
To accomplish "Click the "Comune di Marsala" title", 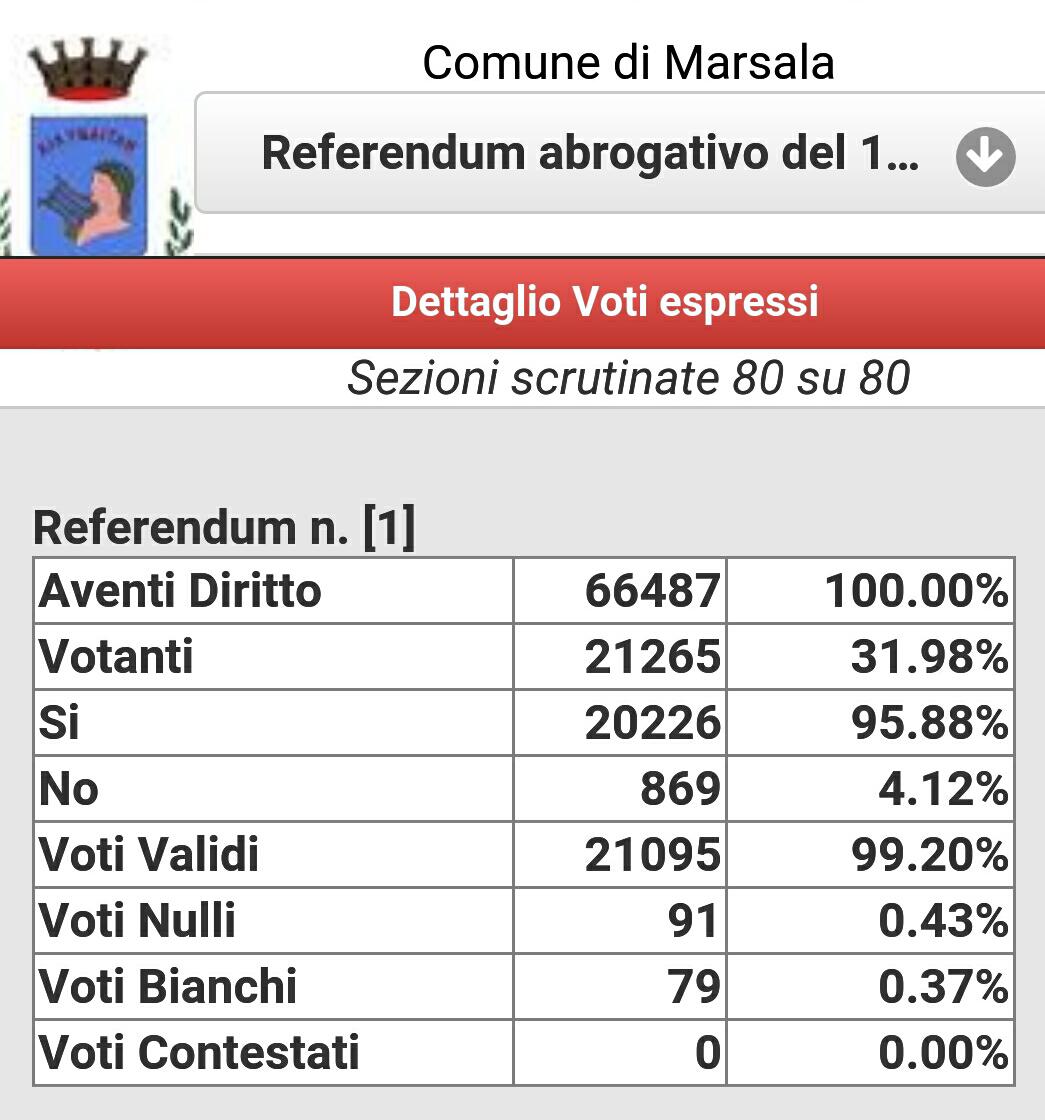I will click(628, 63).
